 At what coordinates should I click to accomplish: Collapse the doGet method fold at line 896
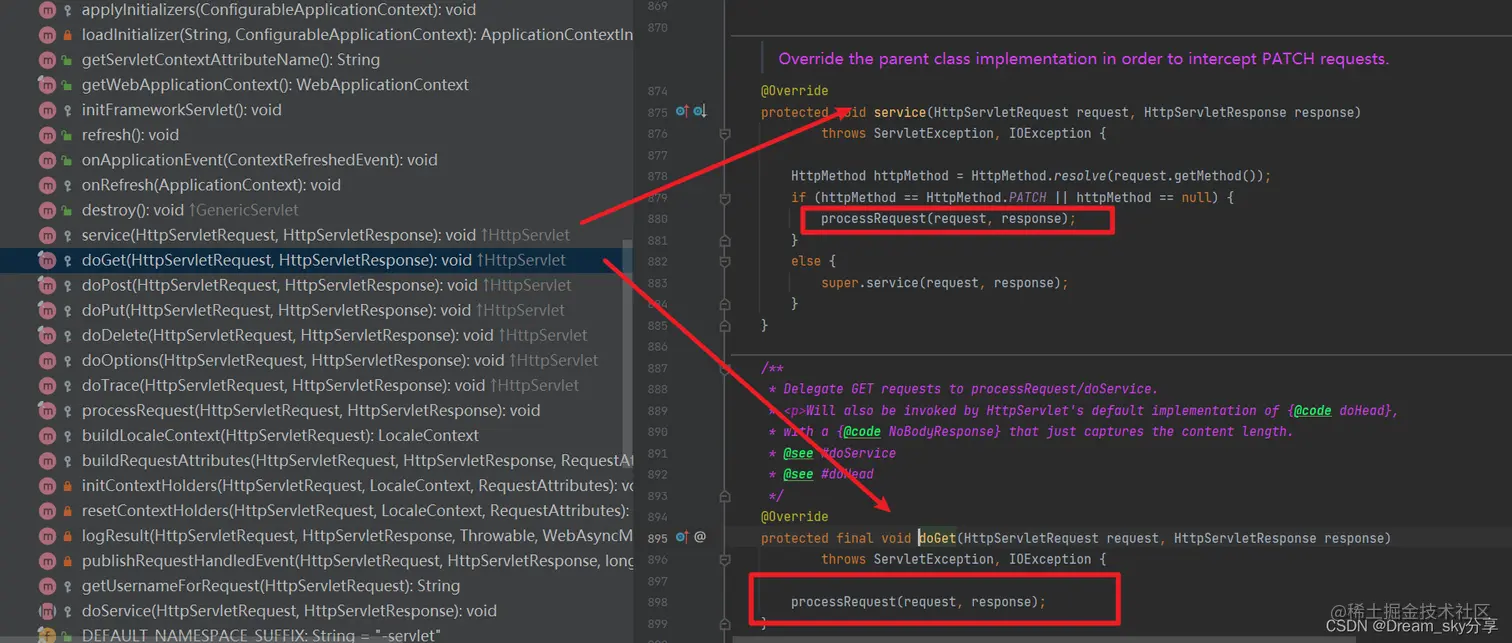coord(725,559)
